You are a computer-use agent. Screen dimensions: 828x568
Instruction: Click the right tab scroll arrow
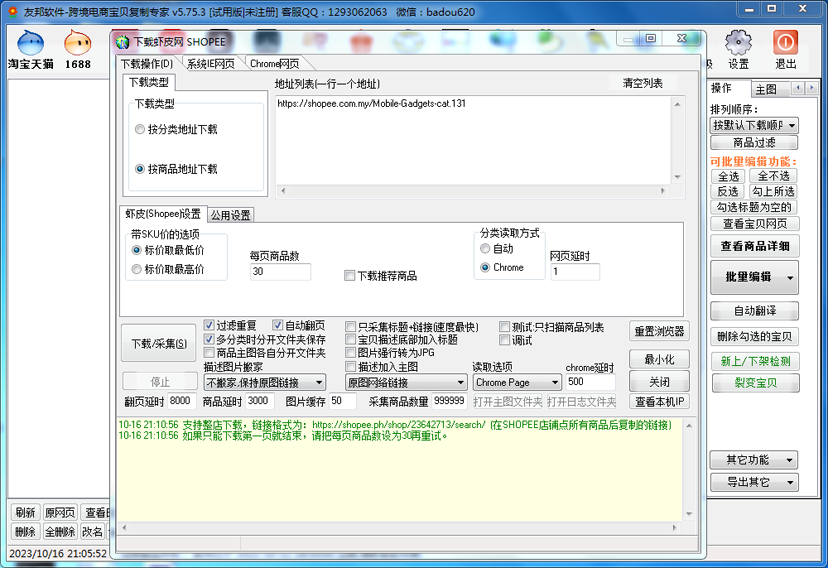coord(811,89)
